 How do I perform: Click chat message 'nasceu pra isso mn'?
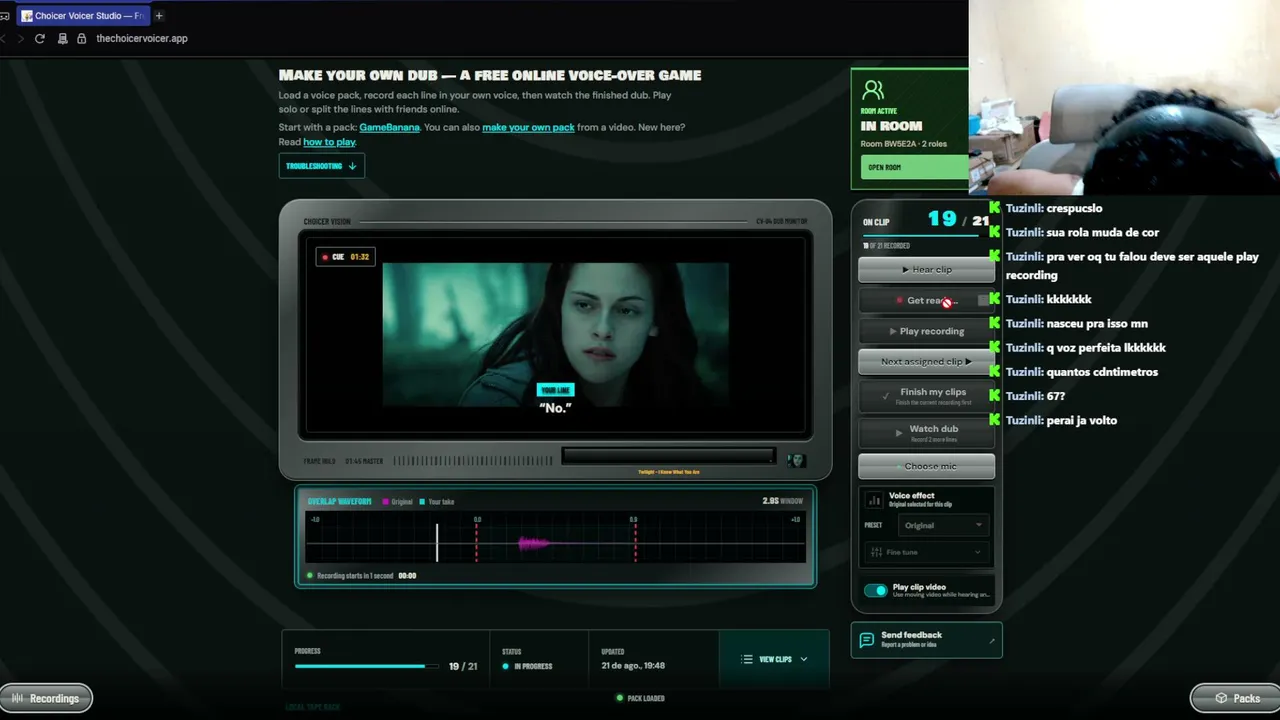point(1097,324)
